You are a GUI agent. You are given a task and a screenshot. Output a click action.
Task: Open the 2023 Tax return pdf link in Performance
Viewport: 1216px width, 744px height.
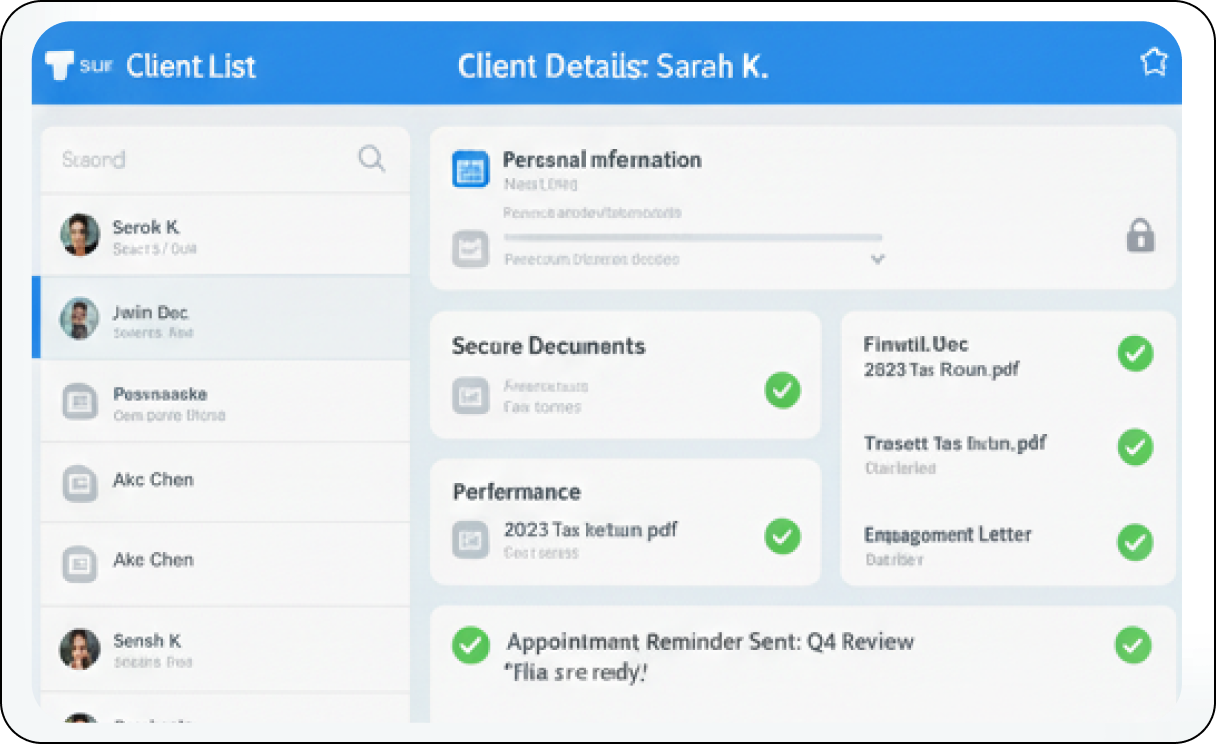[591, 530]
